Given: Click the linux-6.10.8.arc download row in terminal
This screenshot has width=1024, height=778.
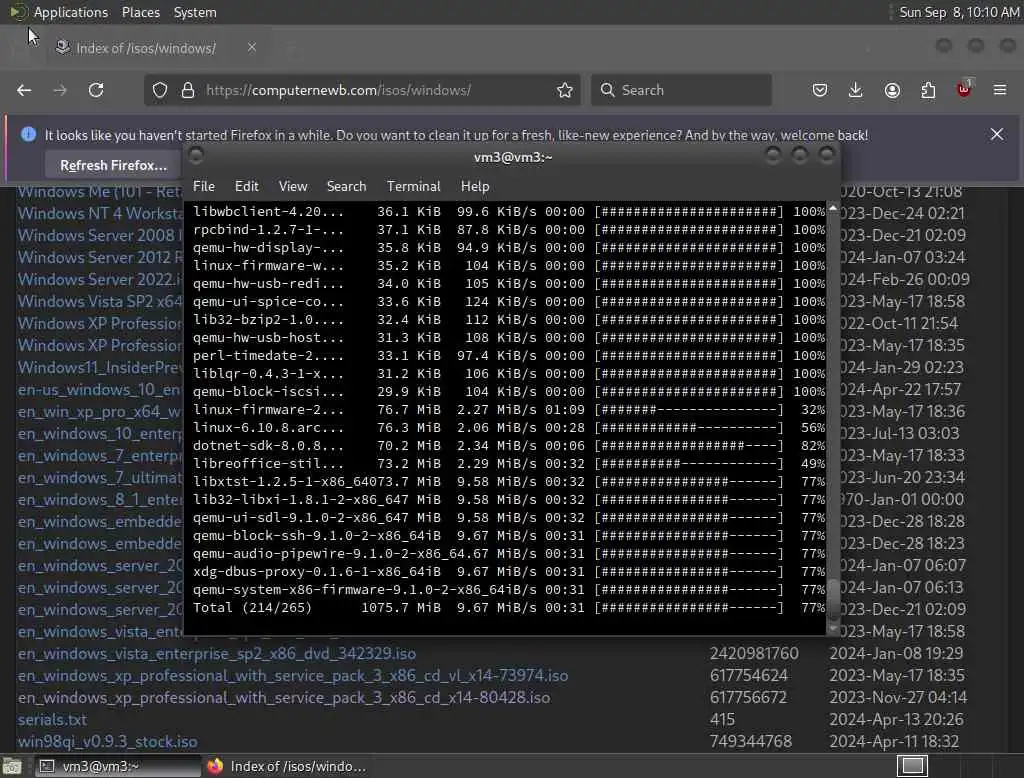Looking at the screenshot, I should (509, 427).
